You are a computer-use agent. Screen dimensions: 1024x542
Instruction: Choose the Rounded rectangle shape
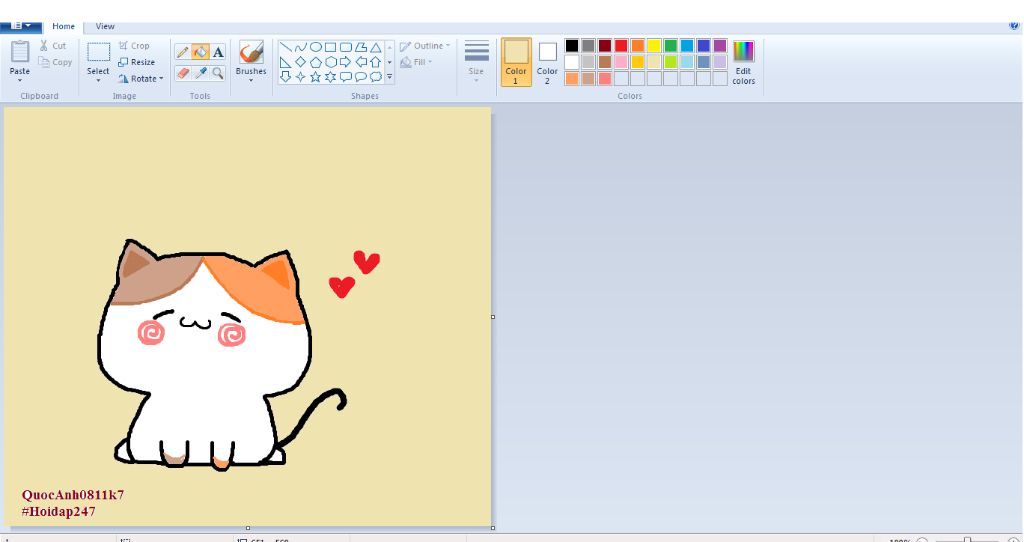(345, 47)
